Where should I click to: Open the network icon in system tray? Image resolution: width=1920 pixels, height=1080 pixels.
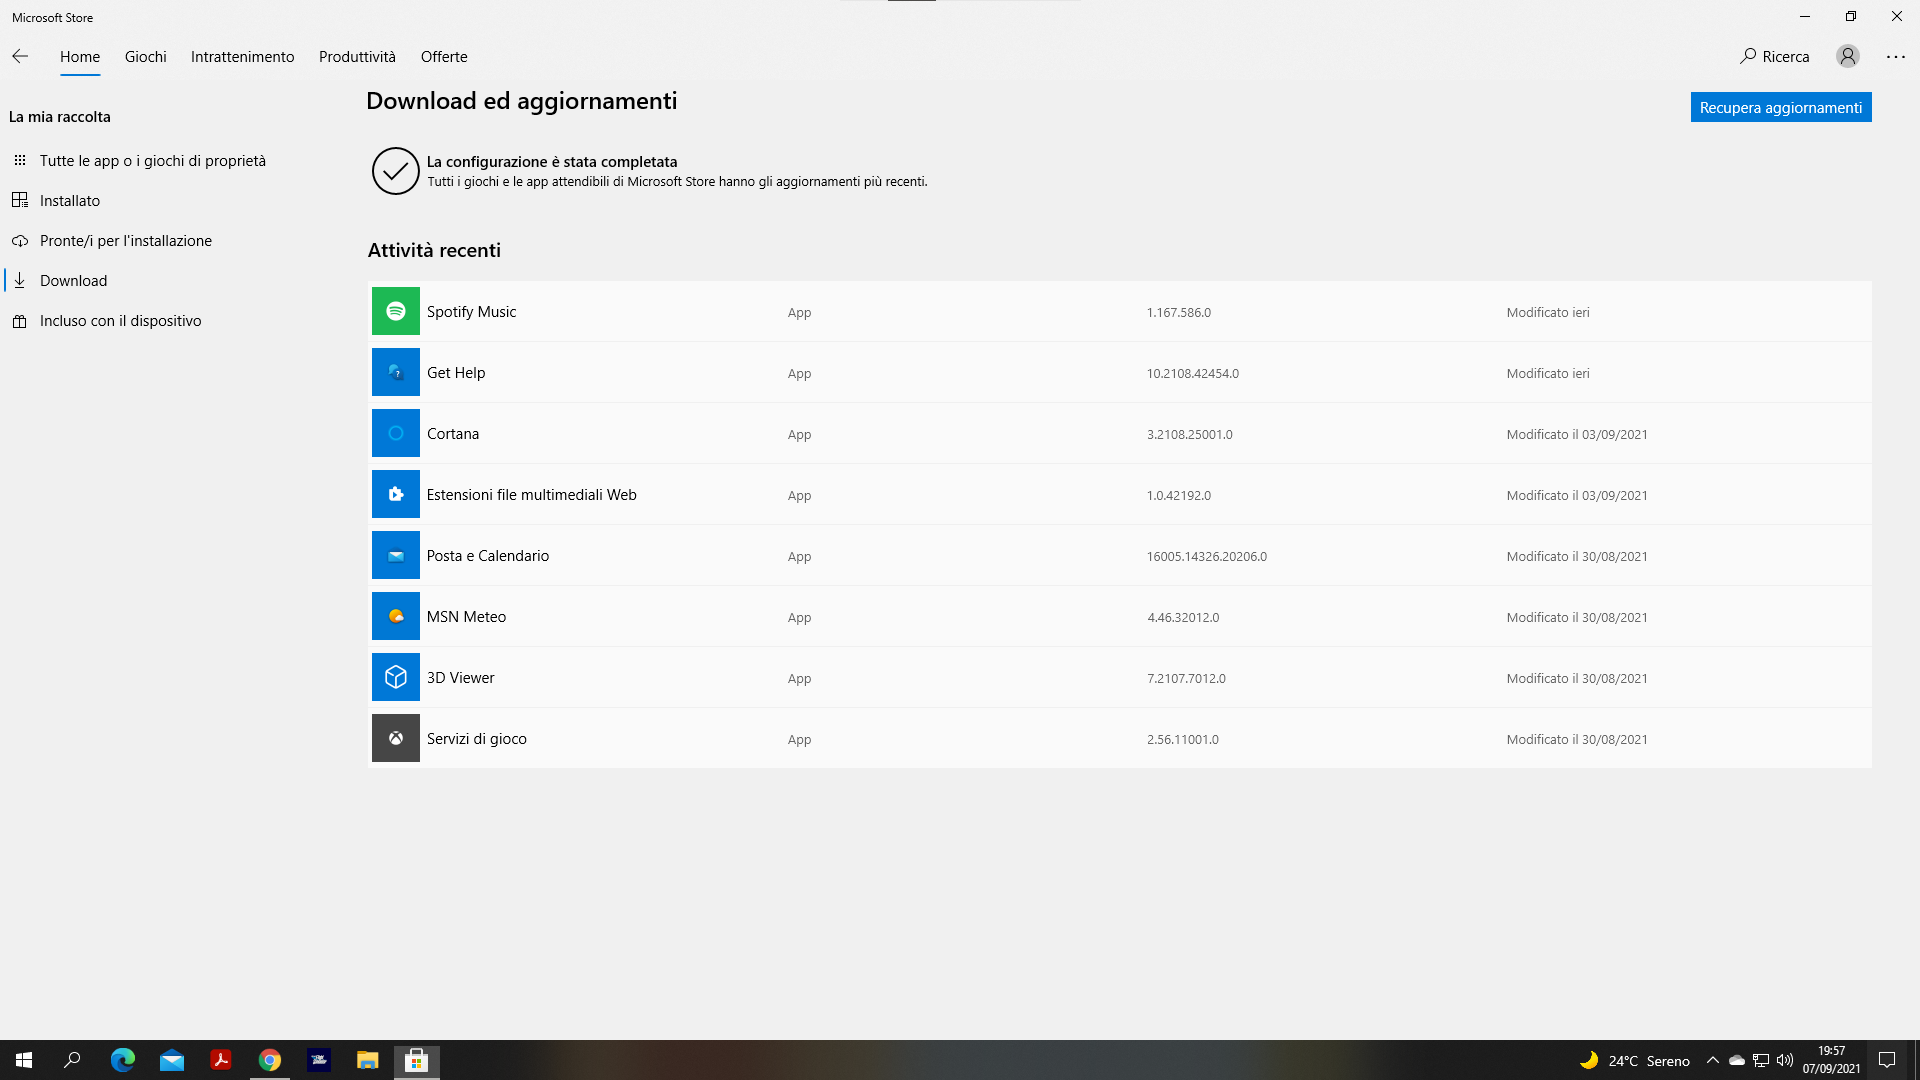1761,1060
